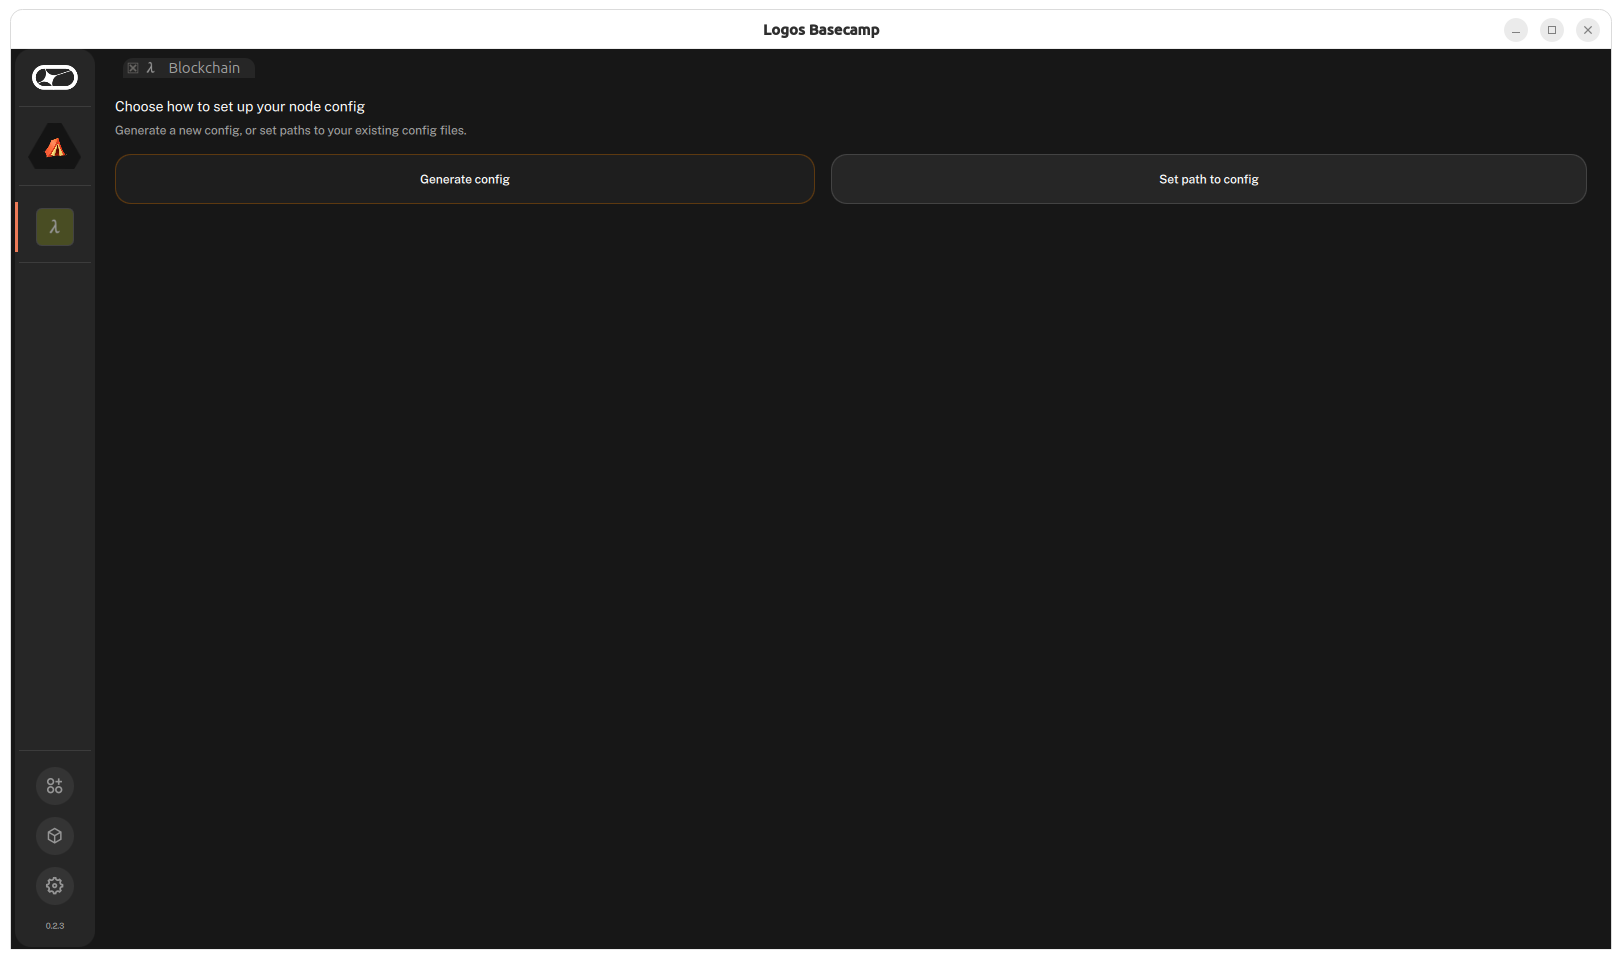The width and height of the screenshot is (1622, 960).
Task: Open the orange tent Basecamp icon
Action: tap(55, 147)
